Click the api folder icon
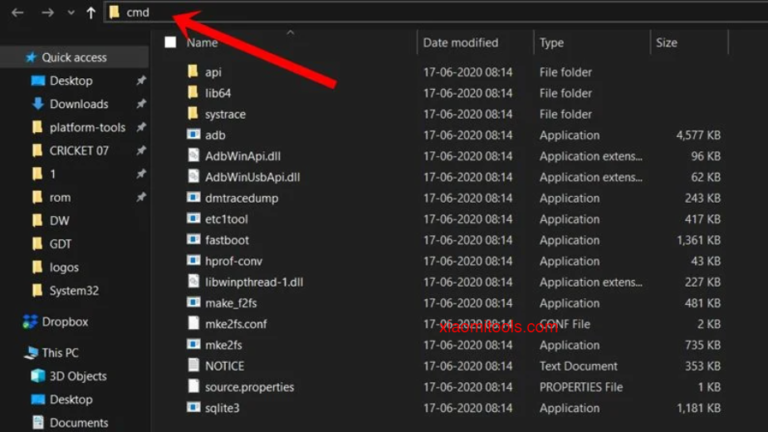768x432 pixels. [194, 72]
